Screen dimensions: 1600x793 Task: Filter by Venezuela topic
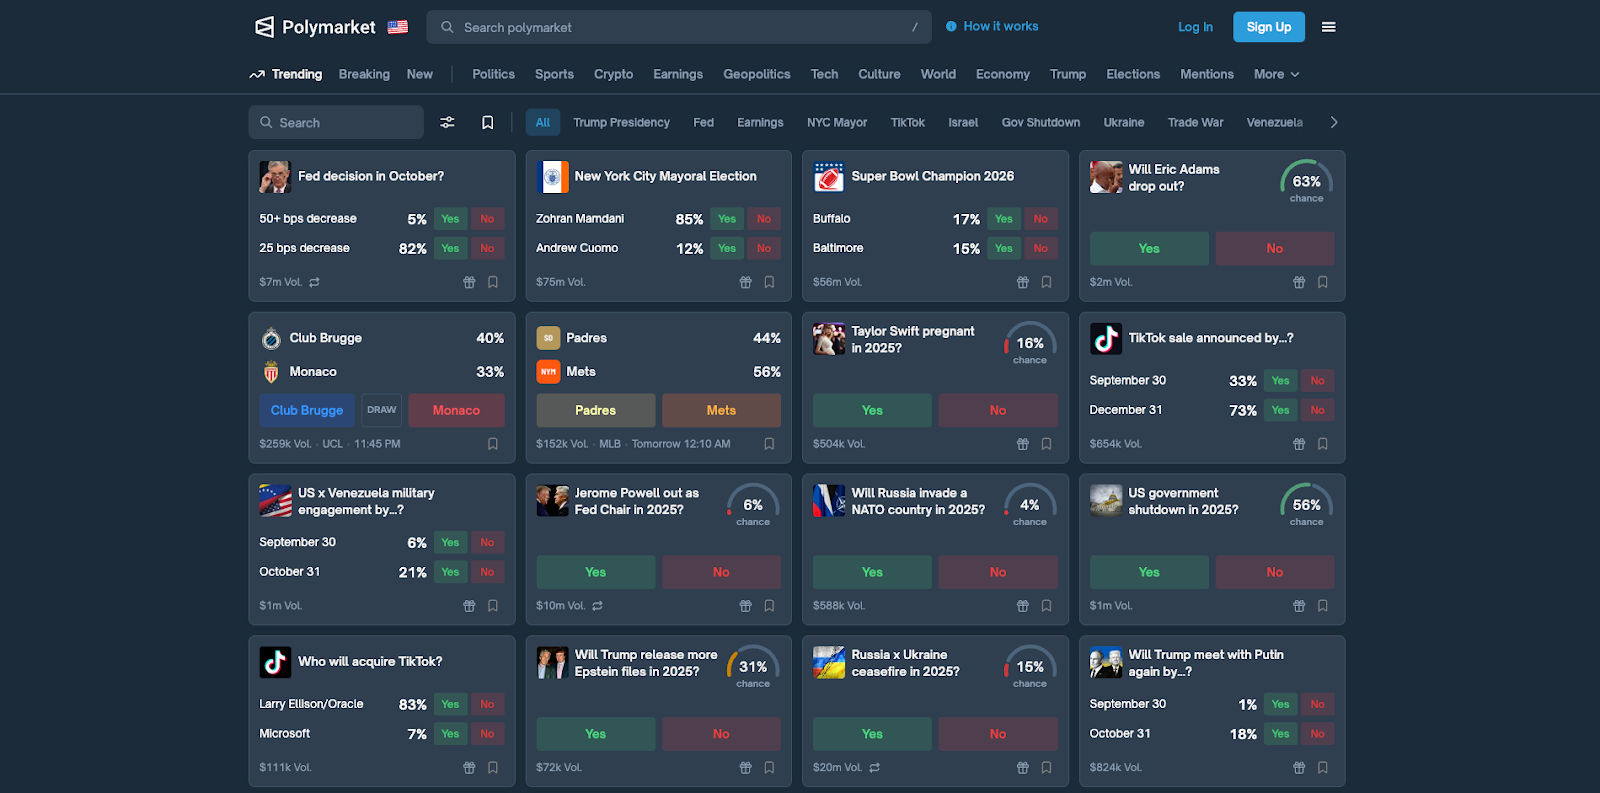coord(1274,122)
